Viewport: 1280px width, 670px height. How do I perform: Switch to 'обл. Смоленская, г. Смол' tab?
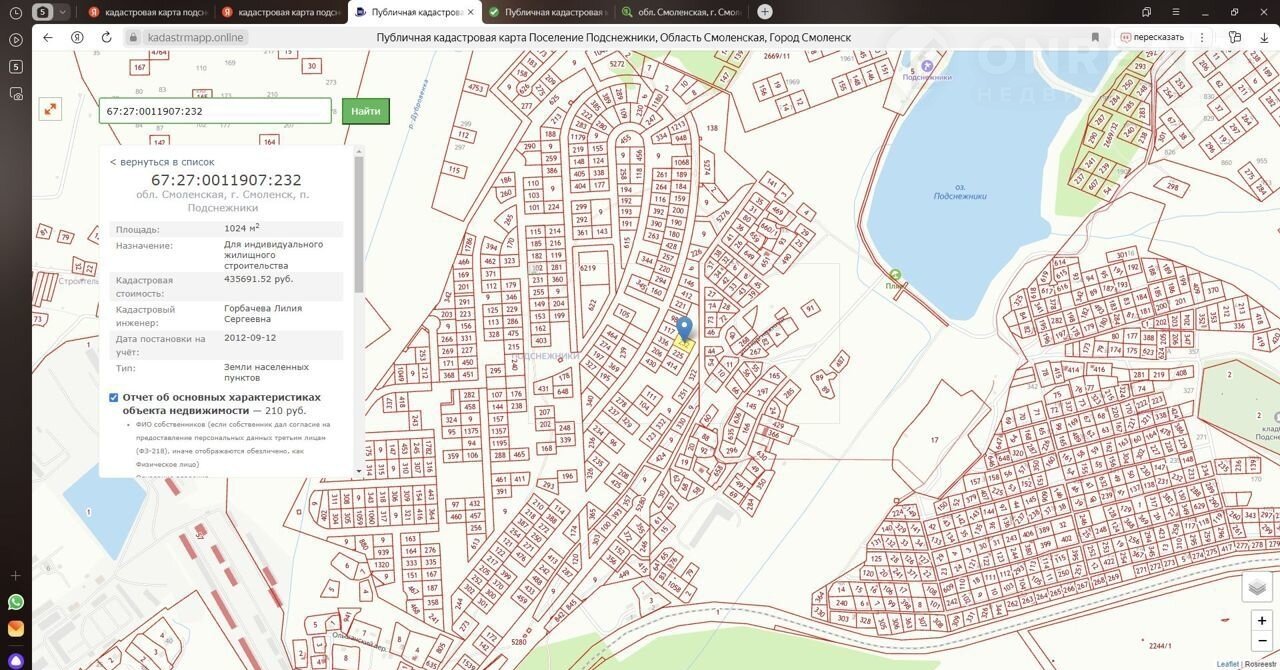[680, 12]
